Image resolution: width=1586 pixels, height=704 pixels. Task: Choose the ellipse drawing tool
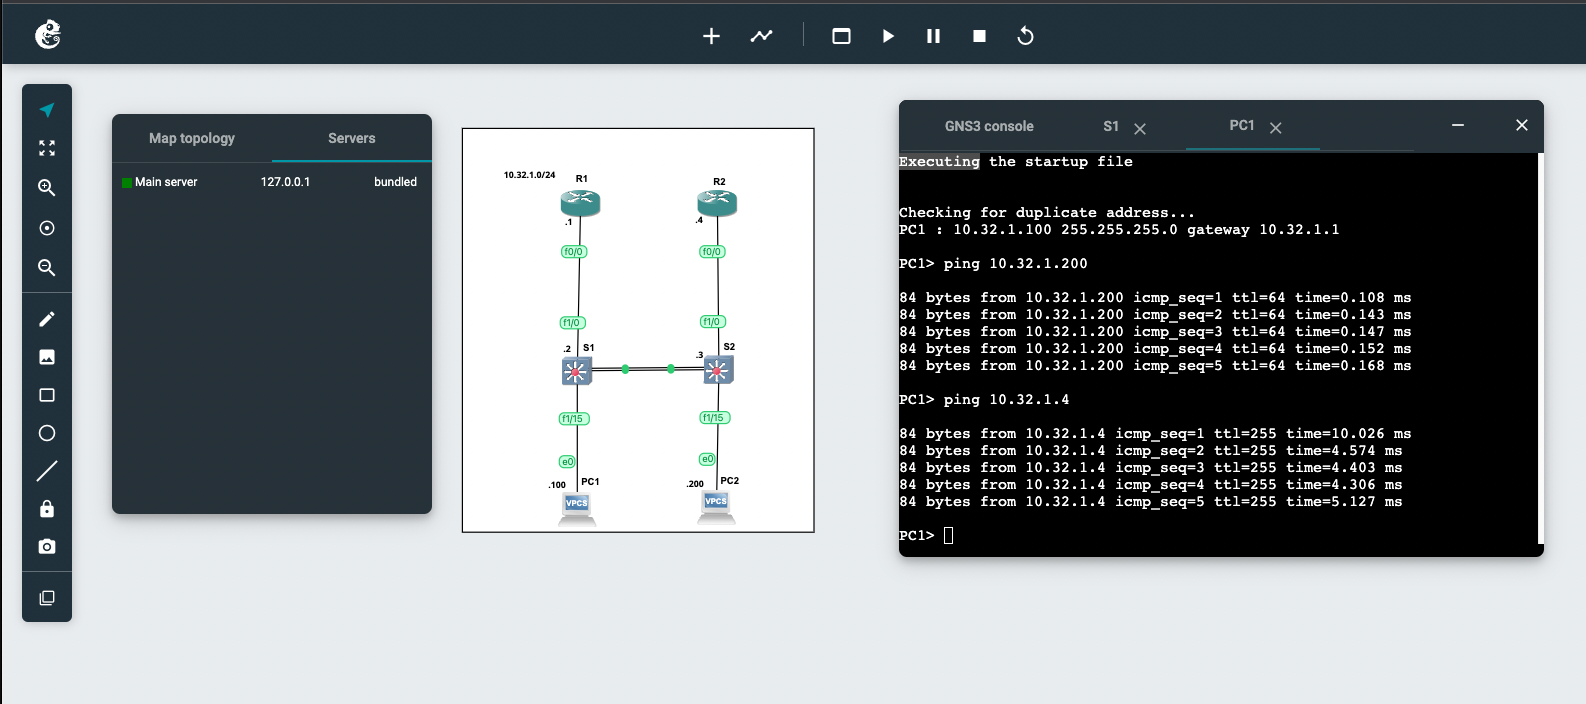pyautogui.click(x=47, y=433)
